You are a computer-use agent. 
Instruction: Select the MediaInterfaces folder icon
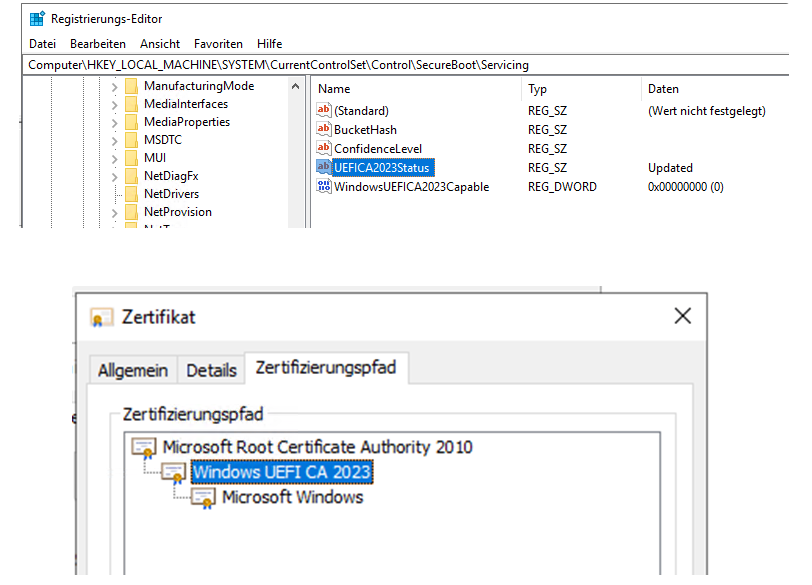pos(132,104)
